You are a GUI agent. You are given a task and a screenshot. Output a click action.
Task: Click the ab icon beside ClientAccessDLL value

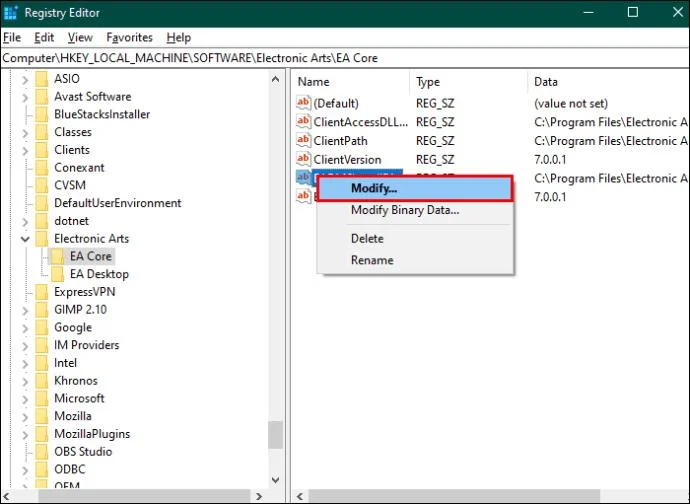pyautogui.click(x=304, y=122)
